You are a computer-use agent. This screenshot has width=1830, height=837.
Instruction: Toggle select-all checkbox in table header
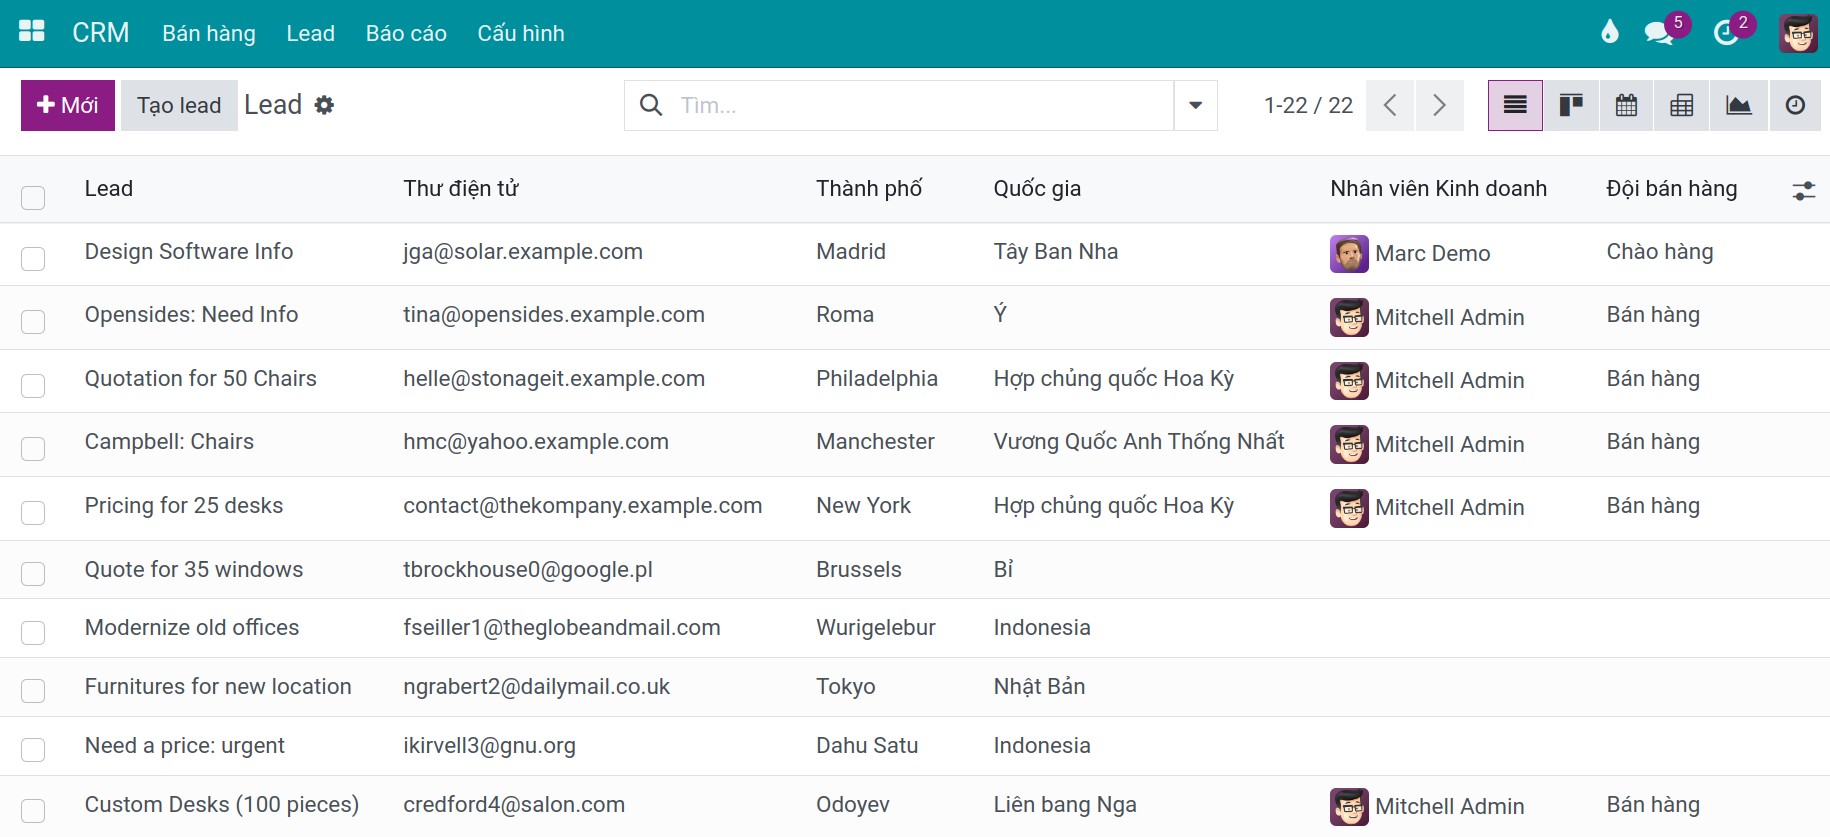(33, 197)
